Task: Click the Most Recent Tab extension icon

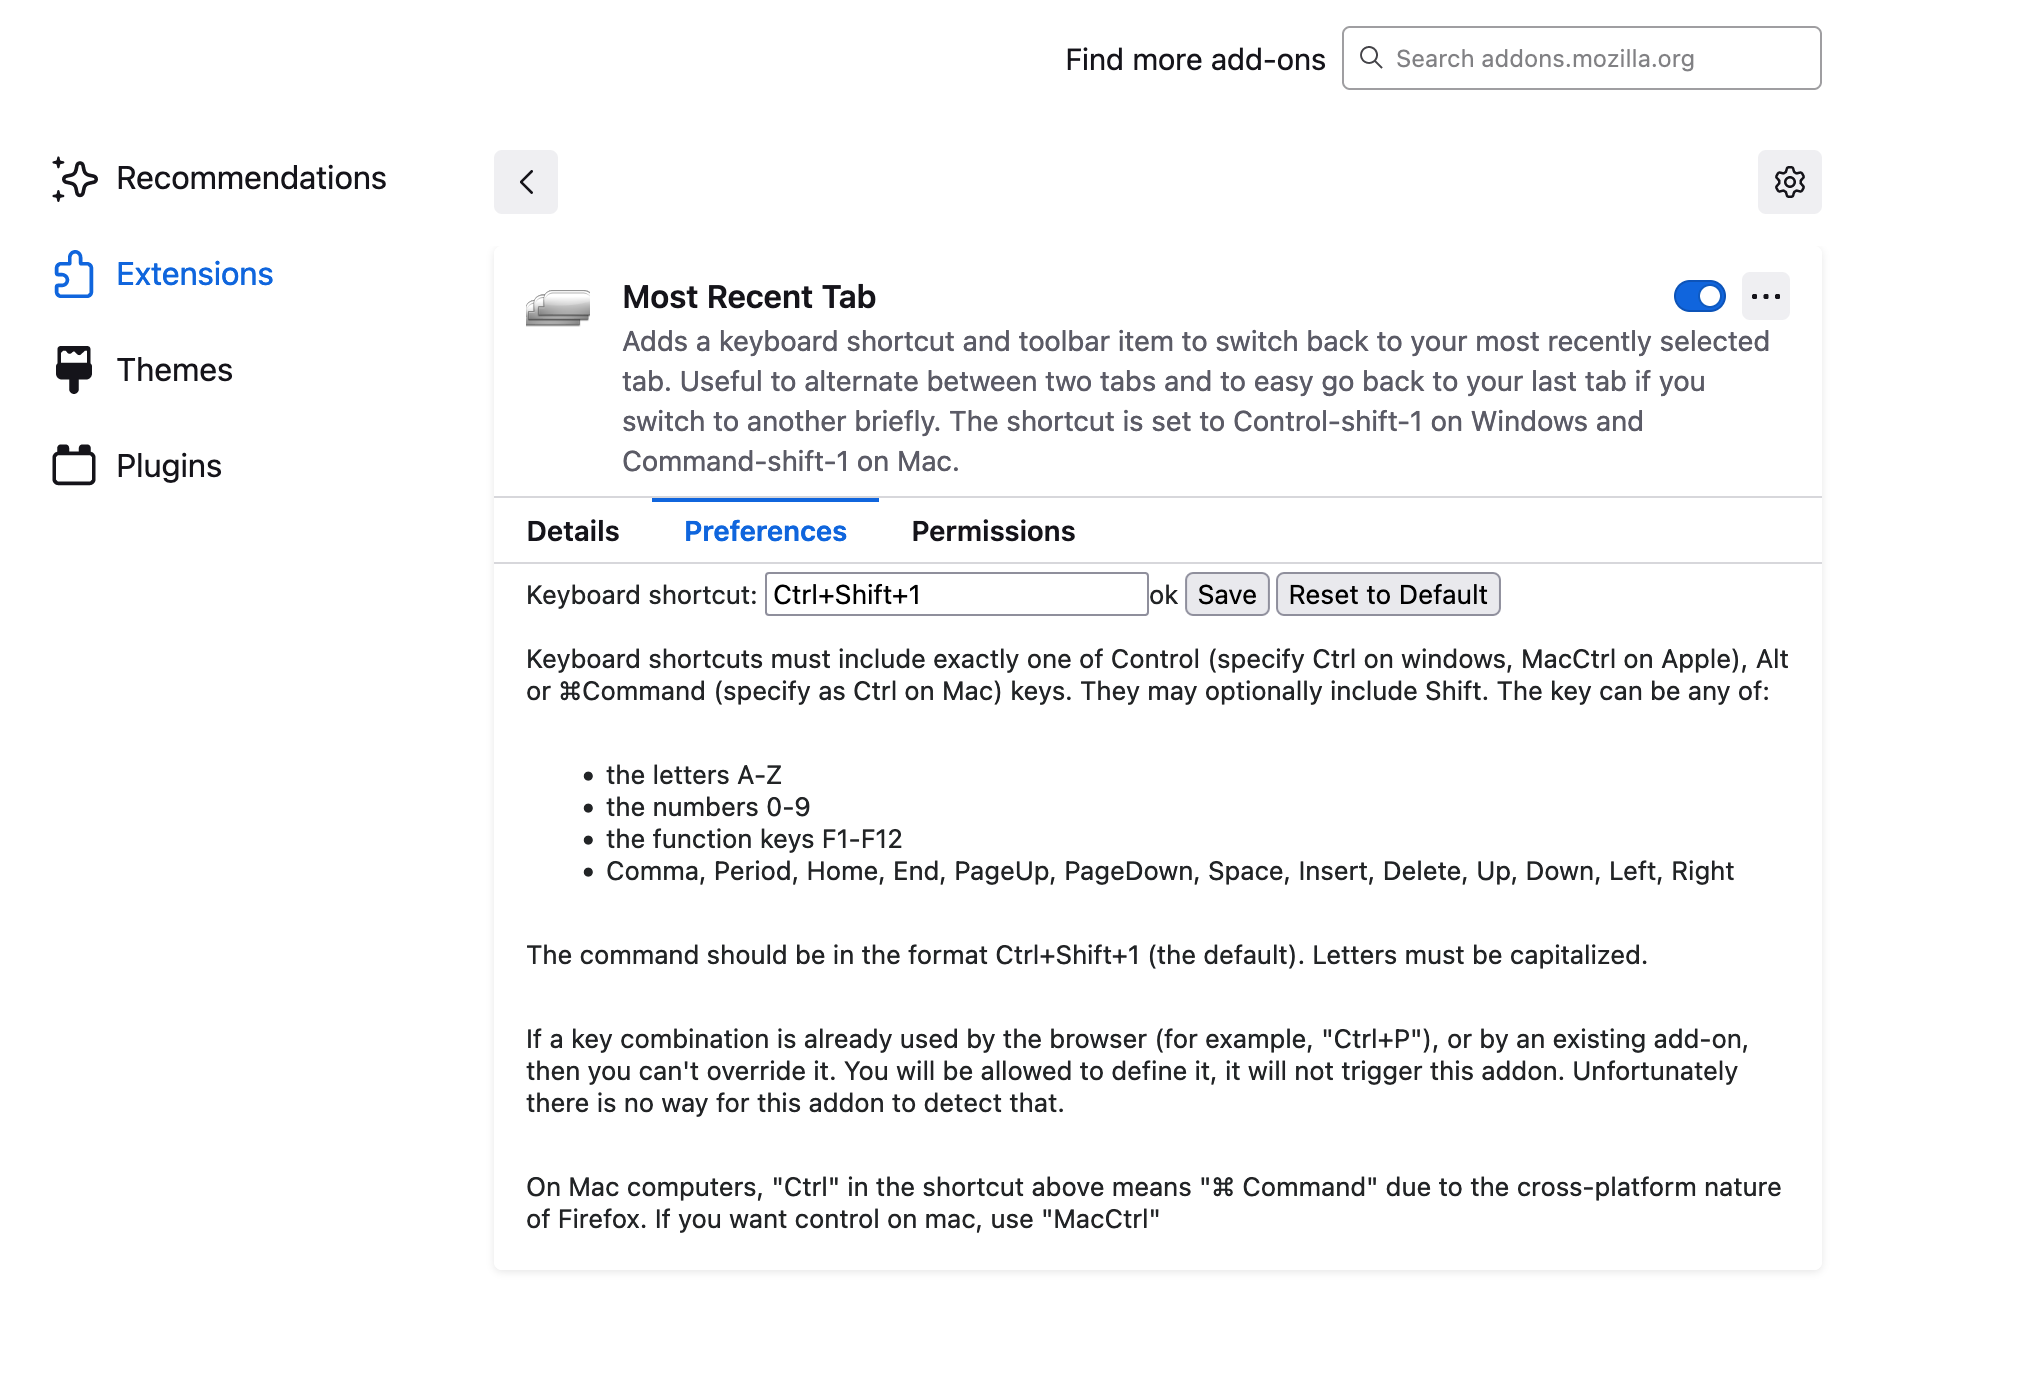Action: [558, 308]
